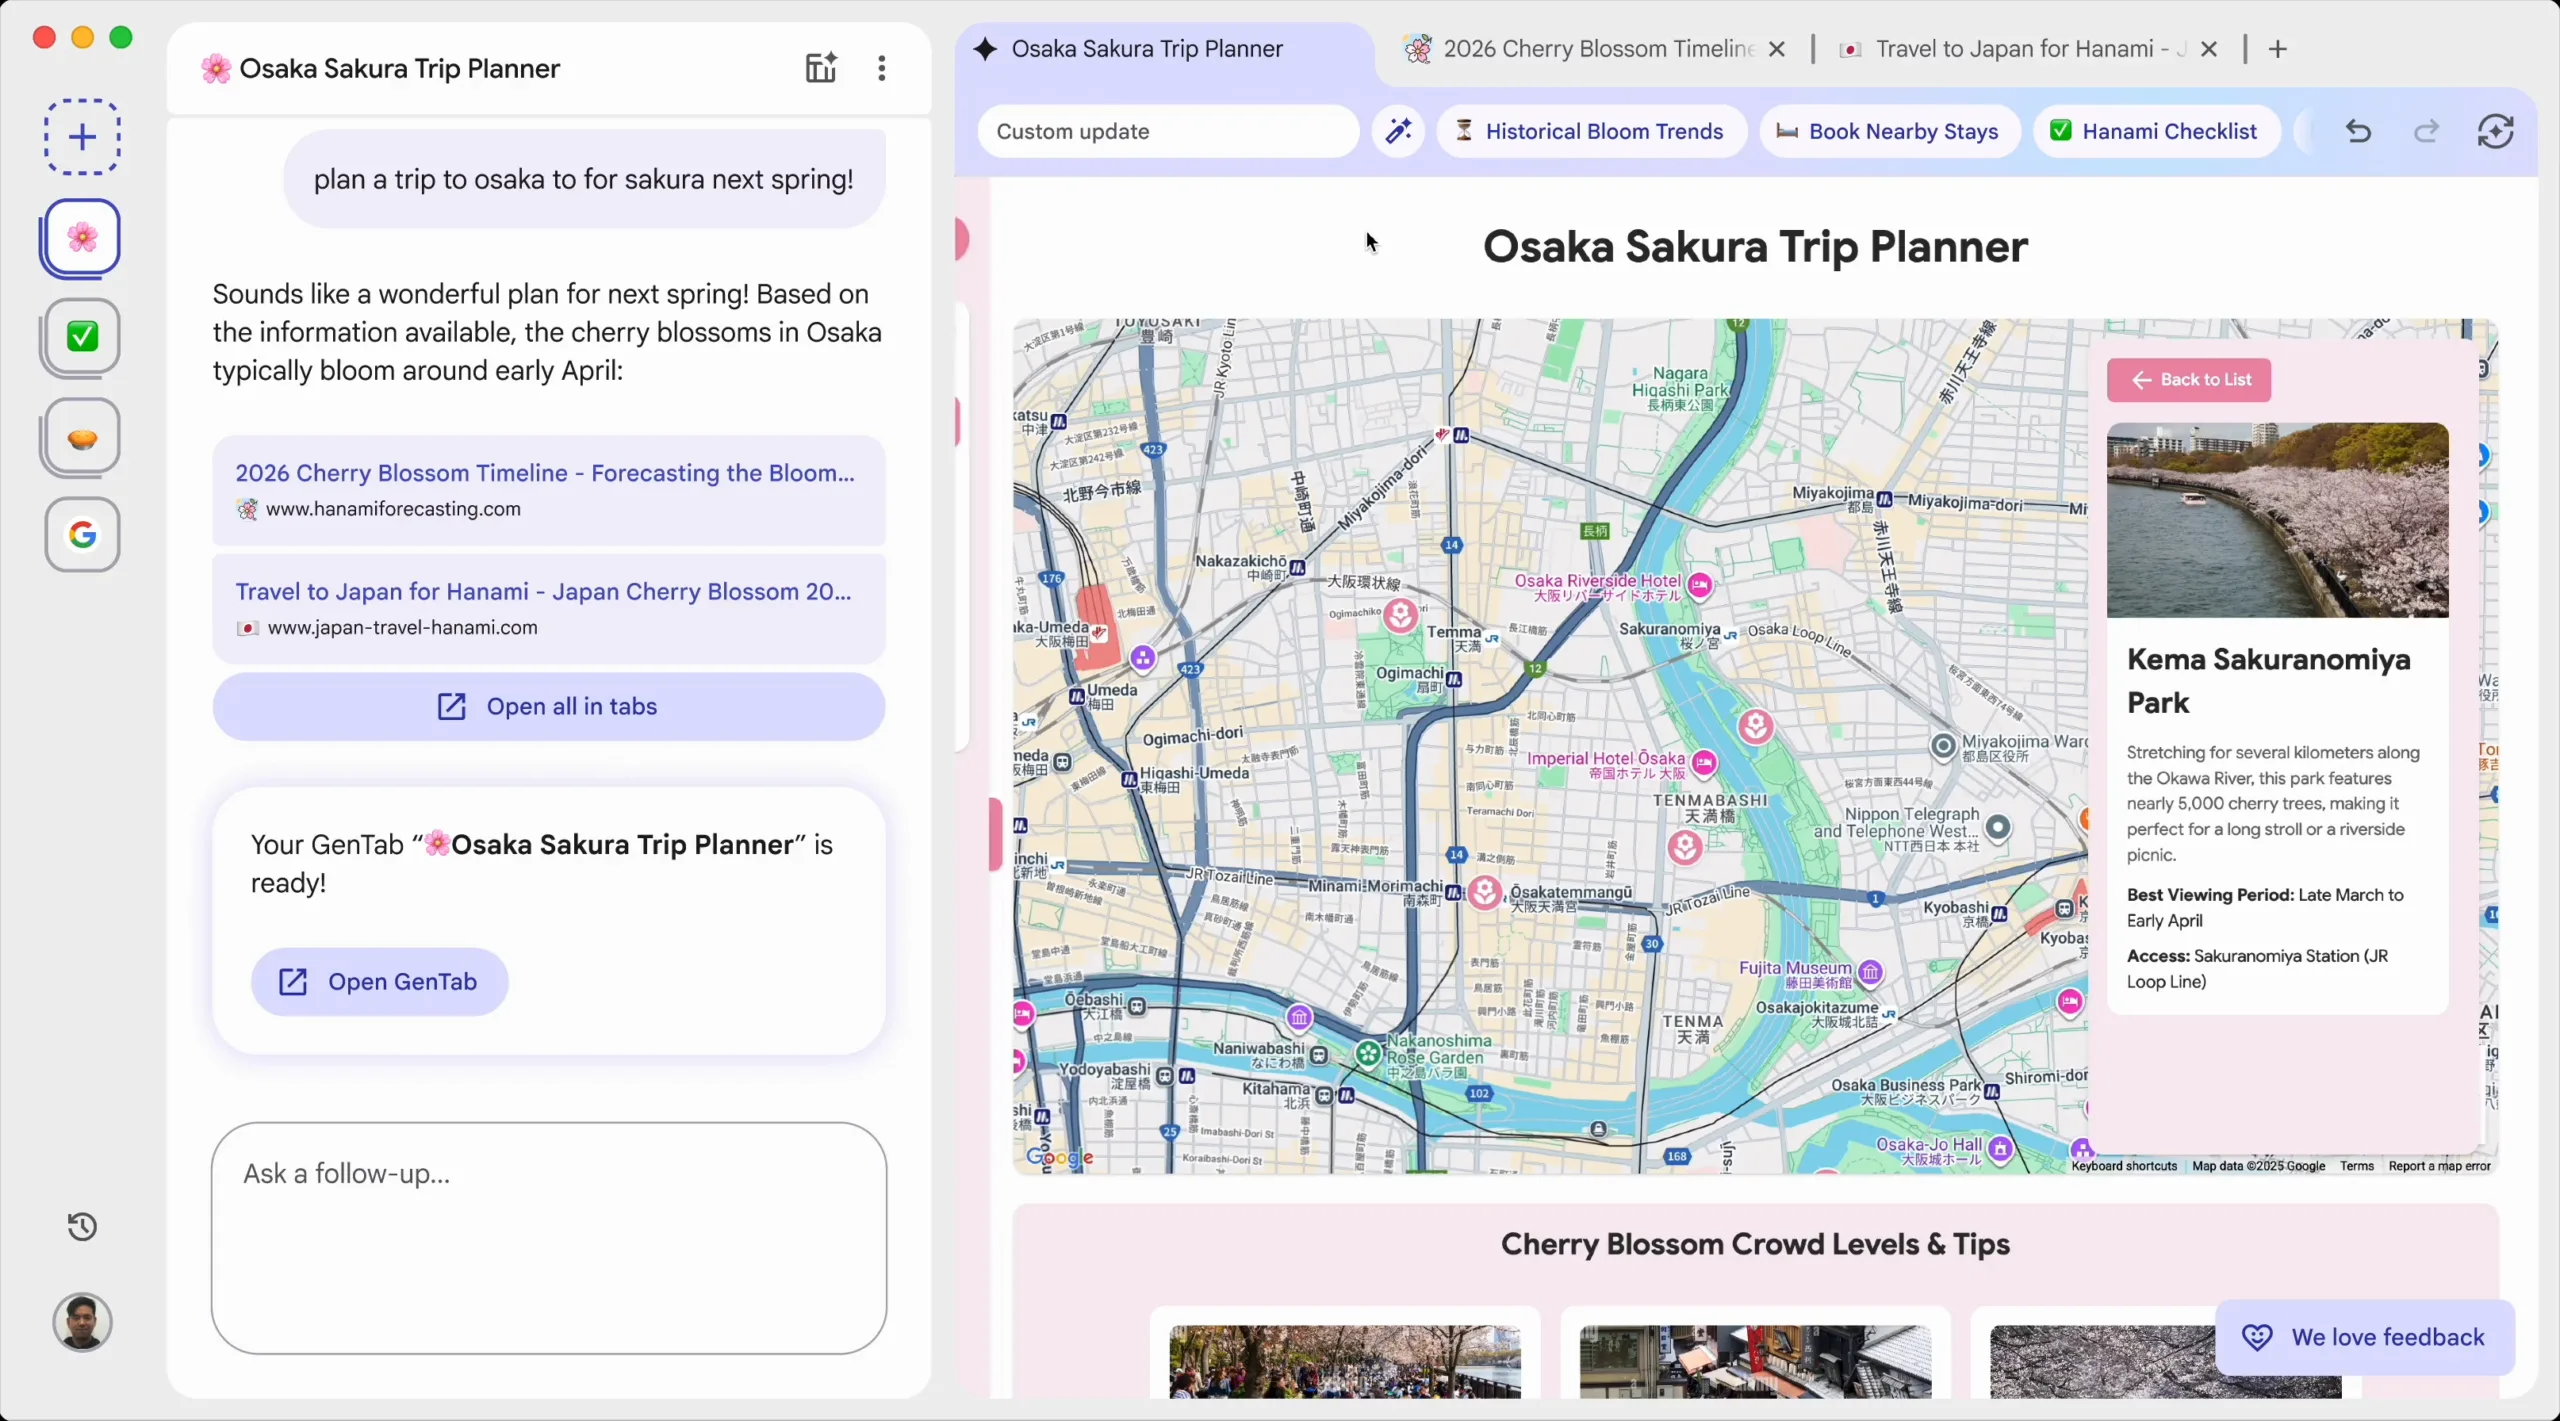Open a new browser tab with the plus button
The width and height of the screenshot is (2560, 1421).
[x=2279, y=48]
